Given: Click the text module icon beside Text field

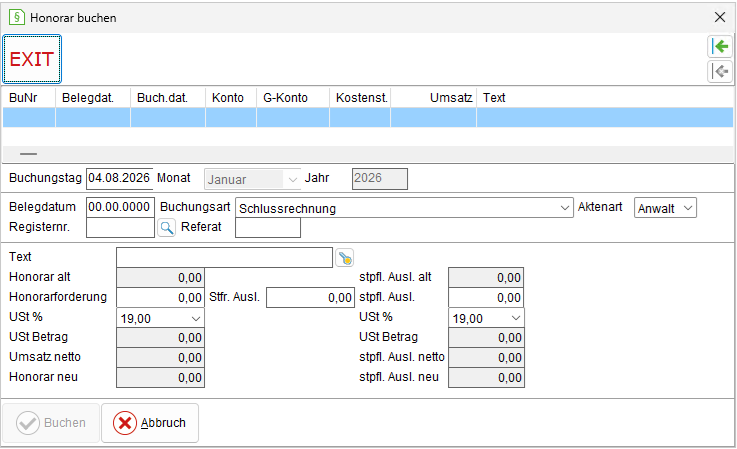Looking at the screenshot, I should point(345,258).
